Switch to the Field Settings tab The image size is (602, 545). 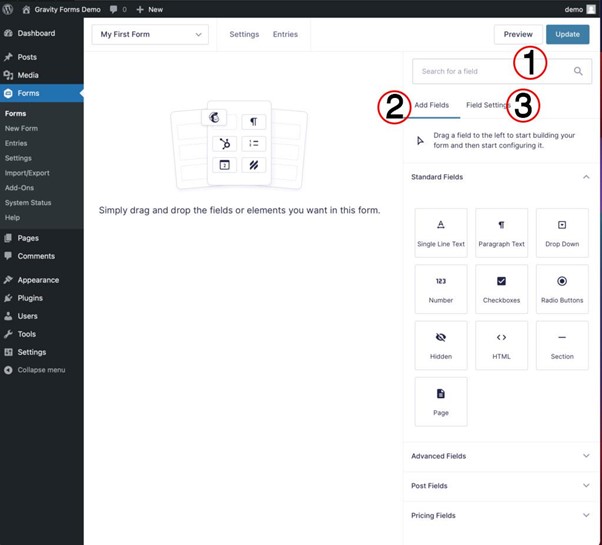click(488, 105)
